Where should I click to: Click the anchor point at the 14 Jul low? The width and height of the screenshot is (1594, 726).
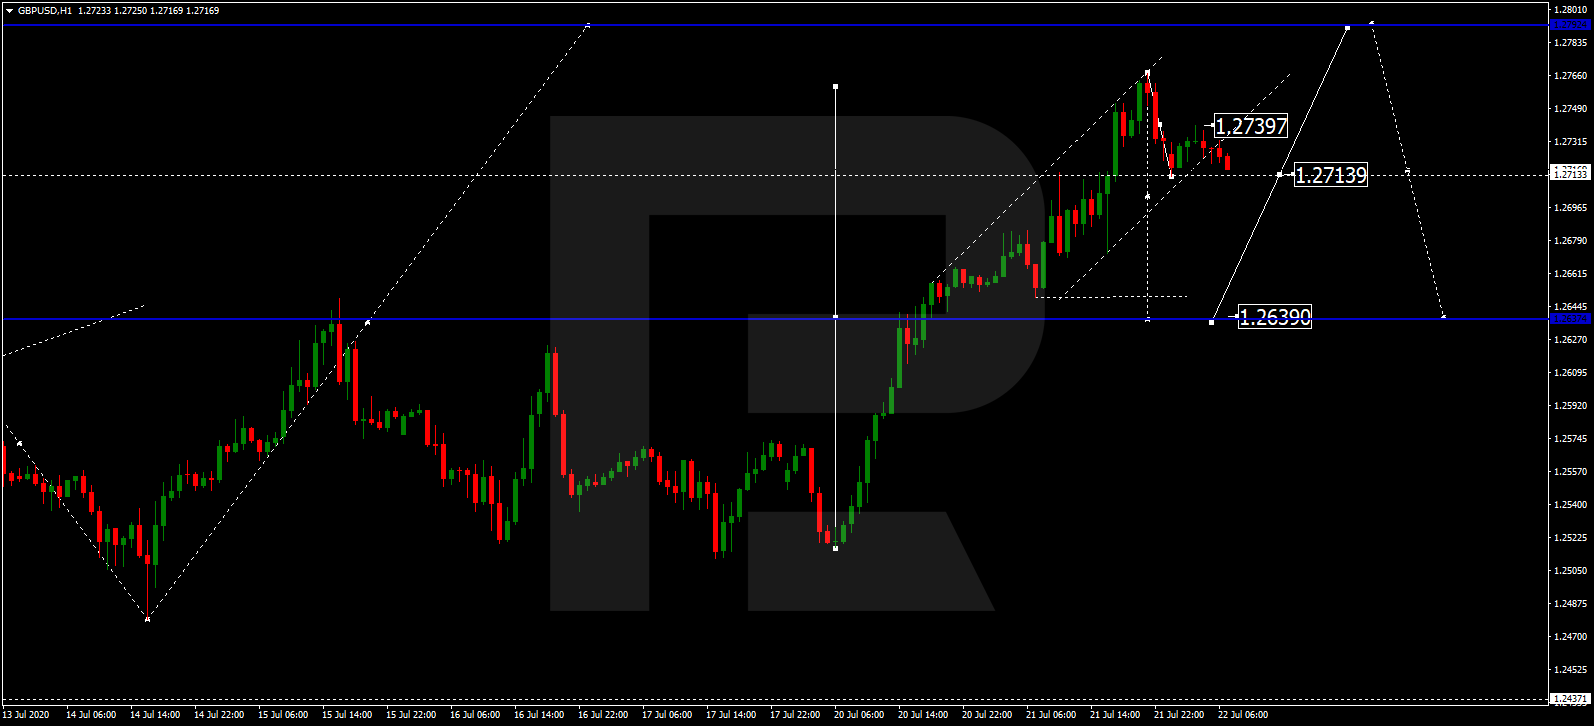pyautogui.click(x=148, y=619)
